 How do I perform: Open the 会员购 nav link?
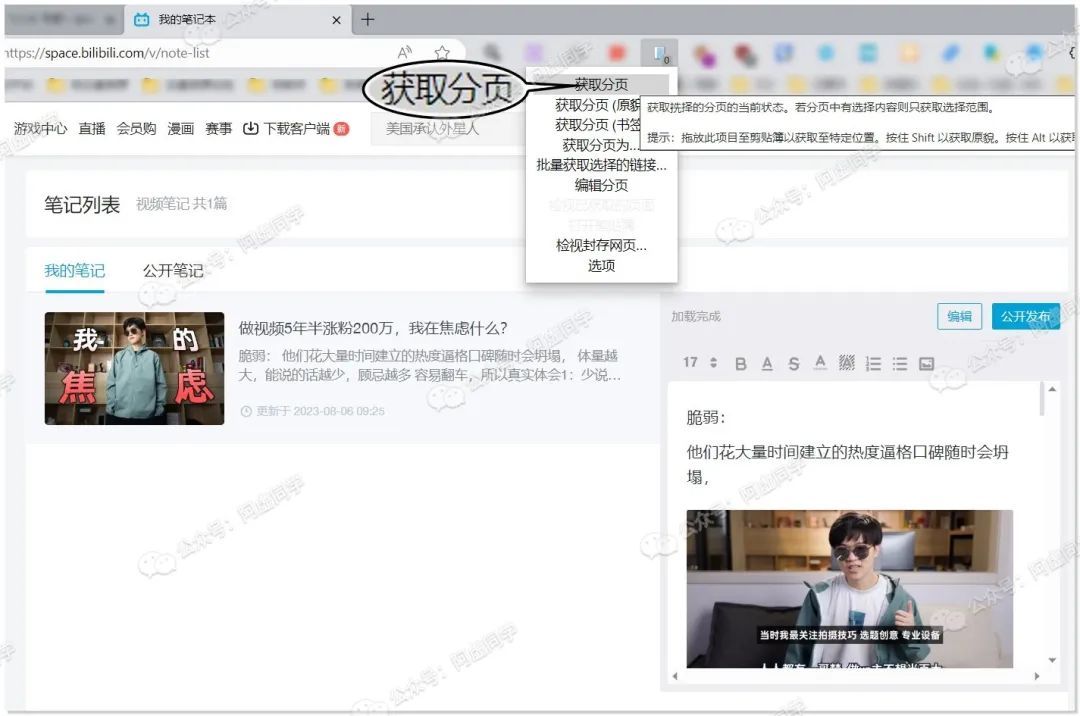[x=136, y=128]
